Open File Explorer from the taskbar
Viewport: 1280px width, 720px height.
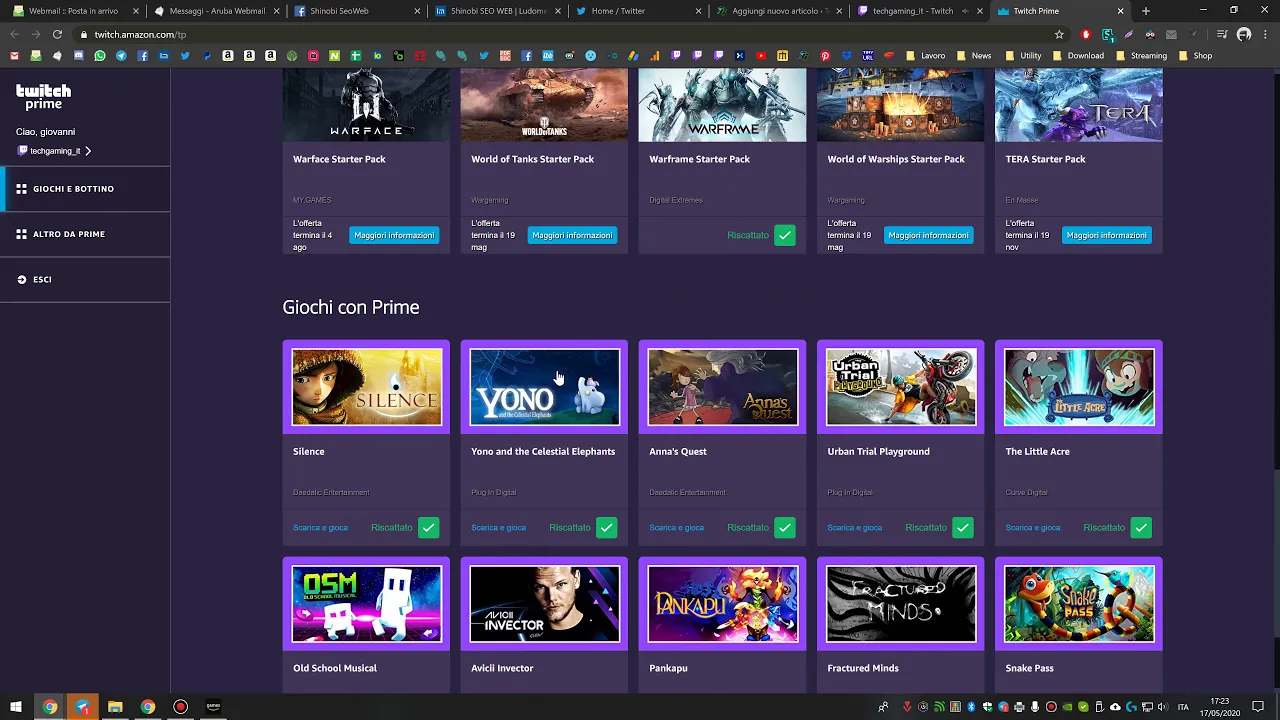point(115,707)
